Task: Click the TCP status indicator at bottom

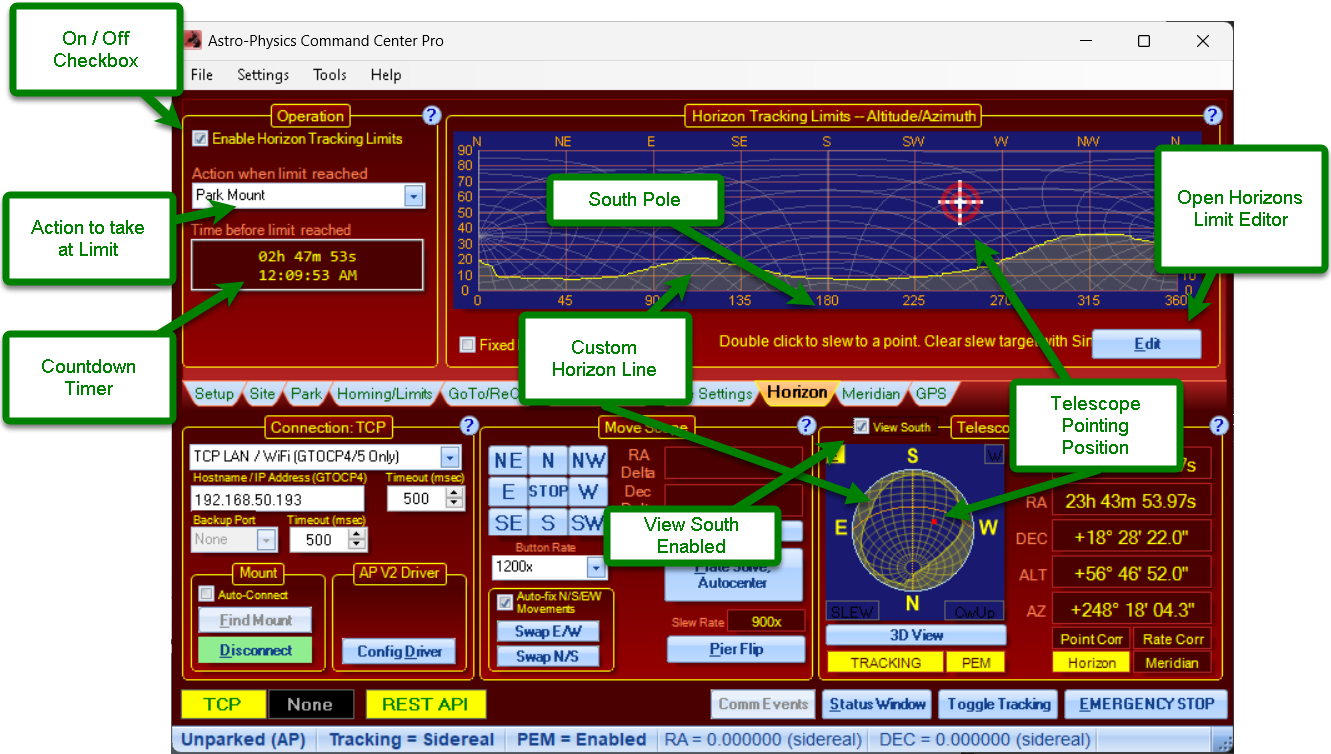Action: pos(222,704)
